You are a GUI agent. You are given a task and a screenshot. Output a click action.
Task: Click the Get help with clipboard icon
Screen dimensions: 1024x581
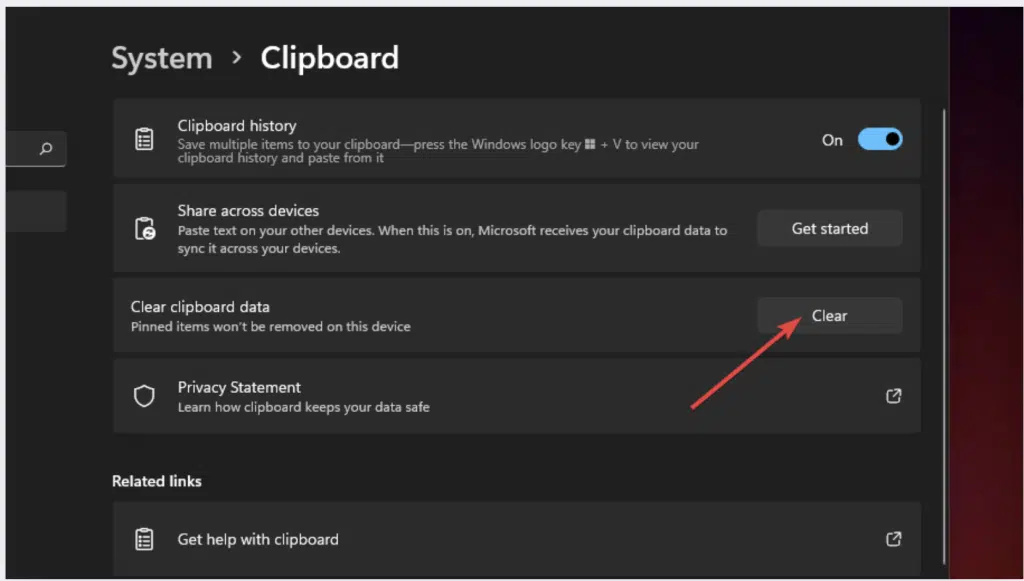point(144,539)
